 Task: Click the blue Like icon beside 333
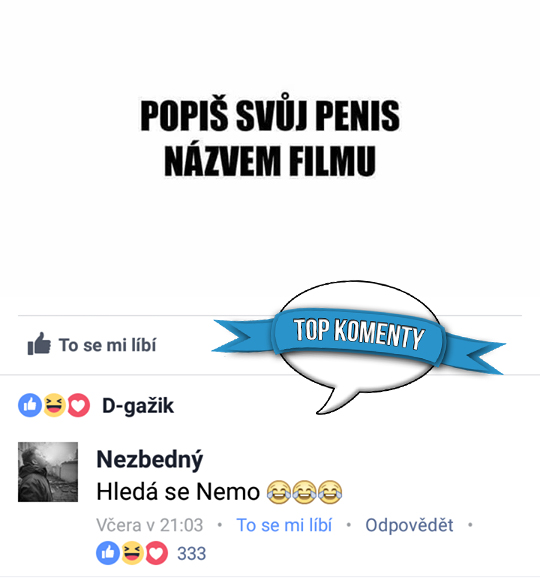coord(108,553)
